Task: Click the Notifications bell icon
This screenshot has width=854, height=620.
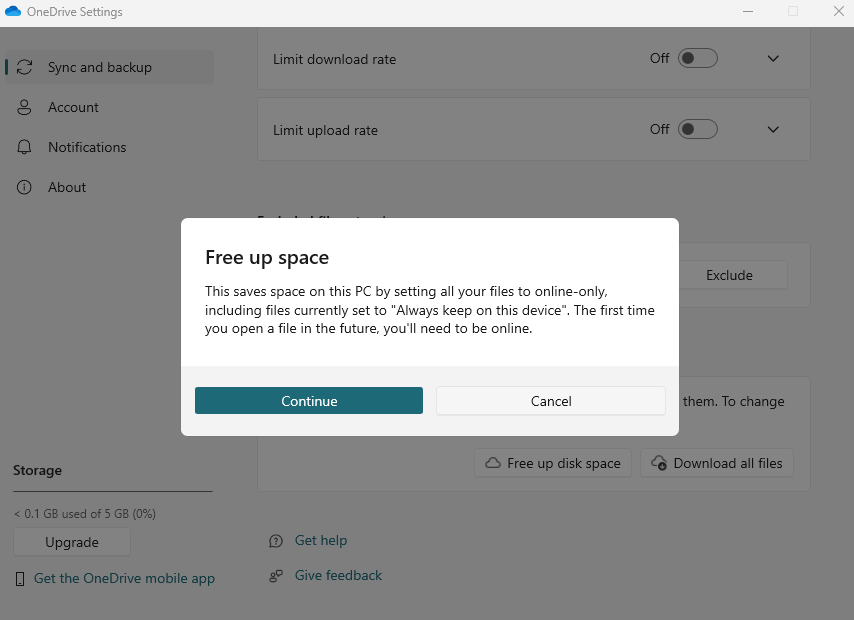Action: tap(25, 147)
